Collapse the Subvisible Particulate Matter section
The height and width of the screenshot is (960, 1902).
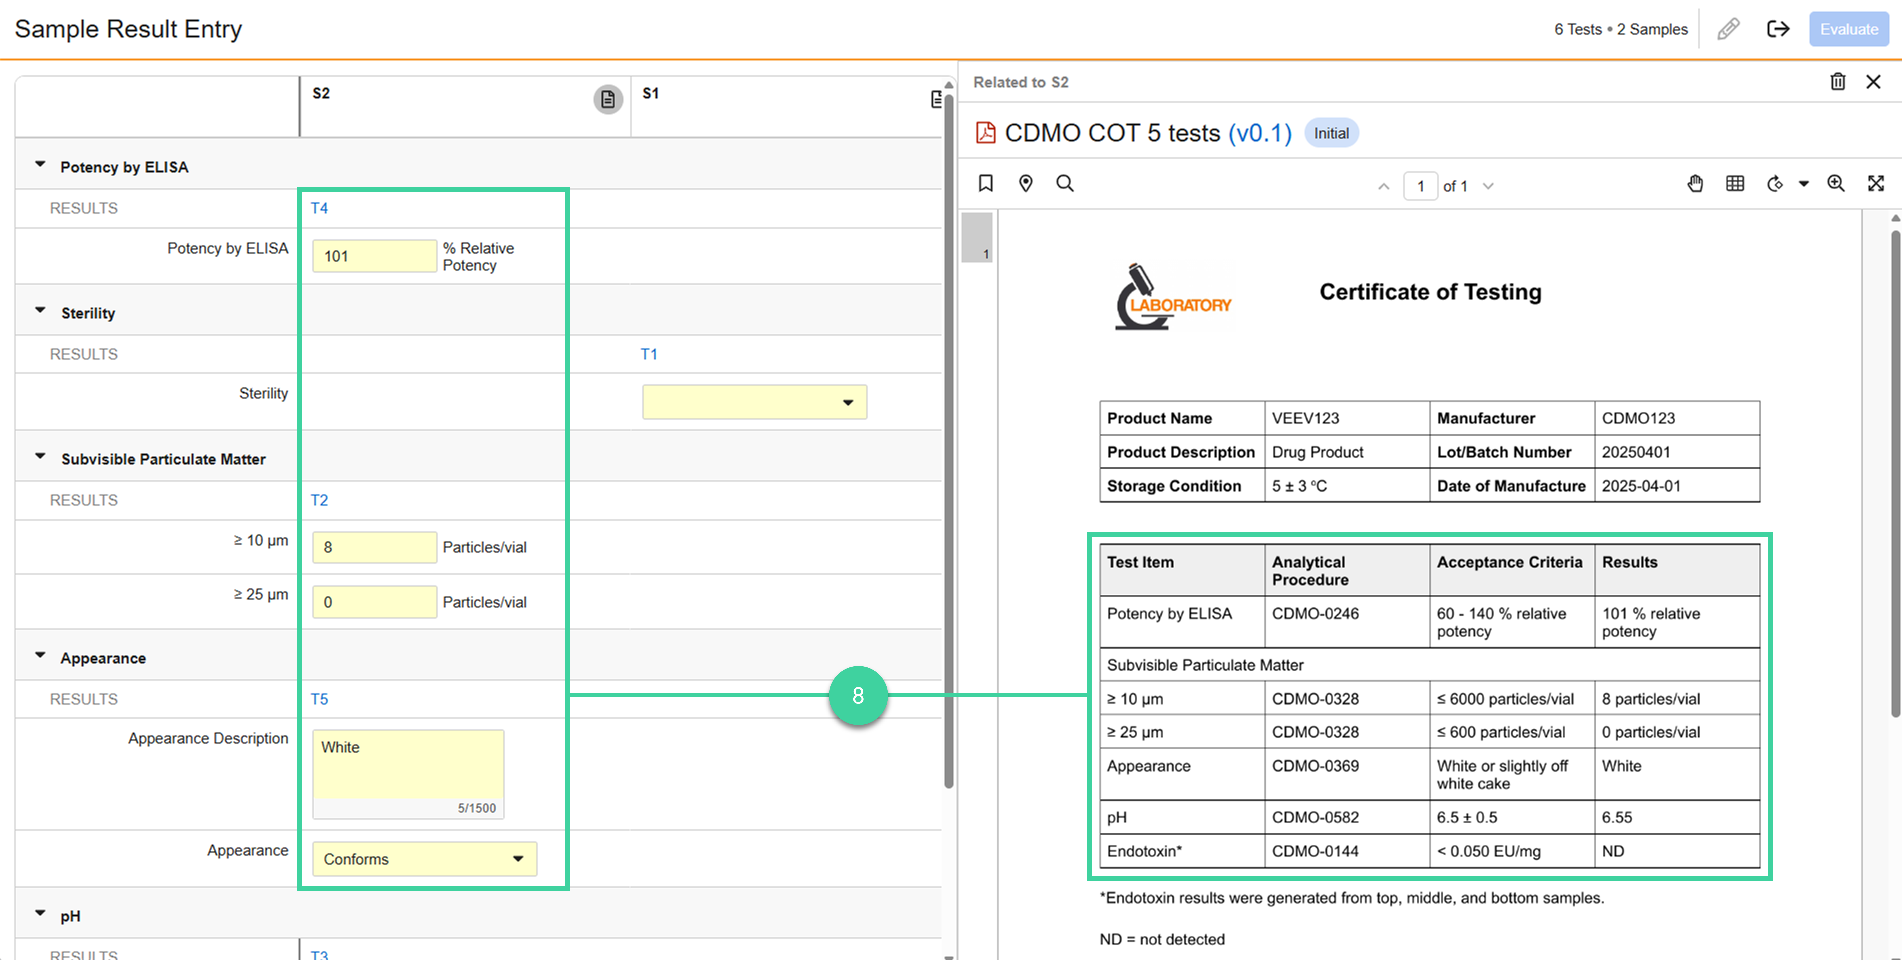(x=41, y=457)
